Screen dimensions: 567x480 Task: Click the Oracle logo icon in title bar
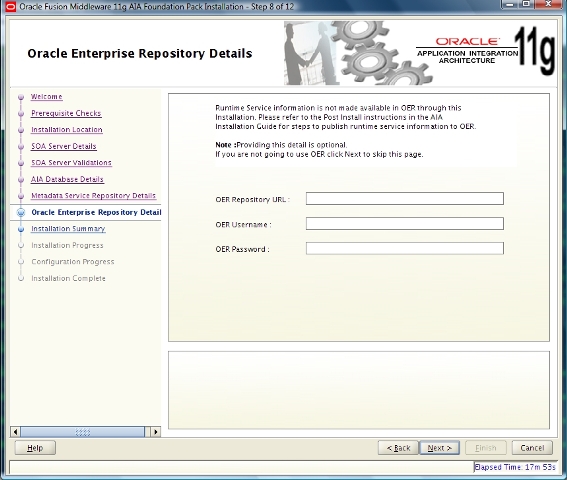(10, 7)
